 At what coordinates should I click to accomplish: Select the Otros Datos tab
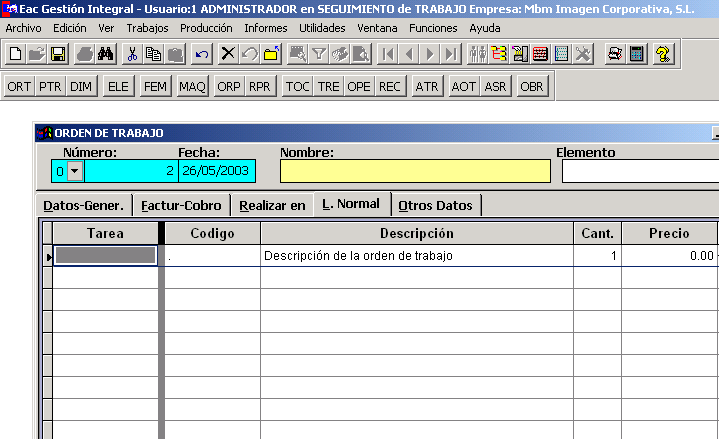435,206
